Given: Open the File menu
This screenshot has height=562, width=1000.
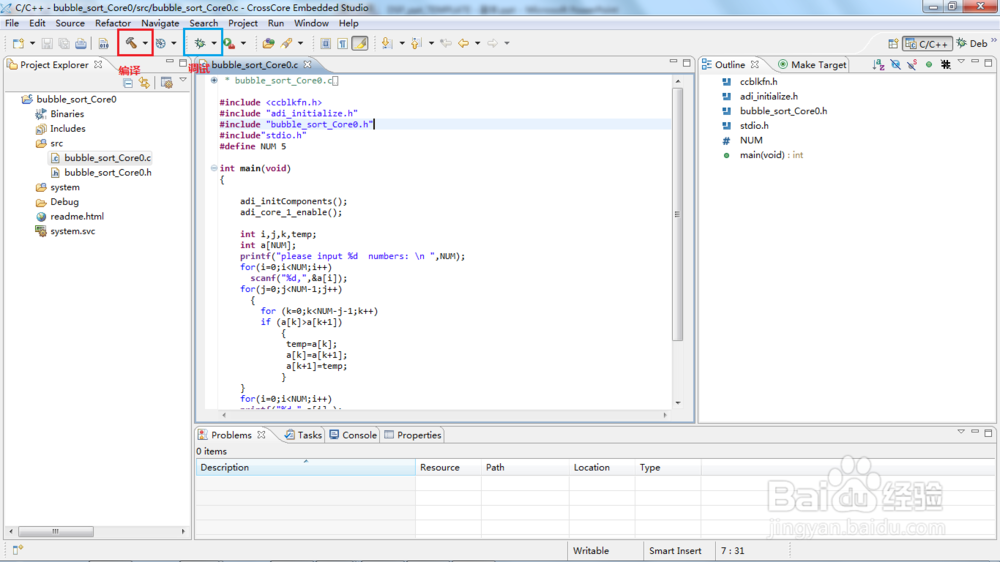Looking at the screenshot, I should point(12,23).
